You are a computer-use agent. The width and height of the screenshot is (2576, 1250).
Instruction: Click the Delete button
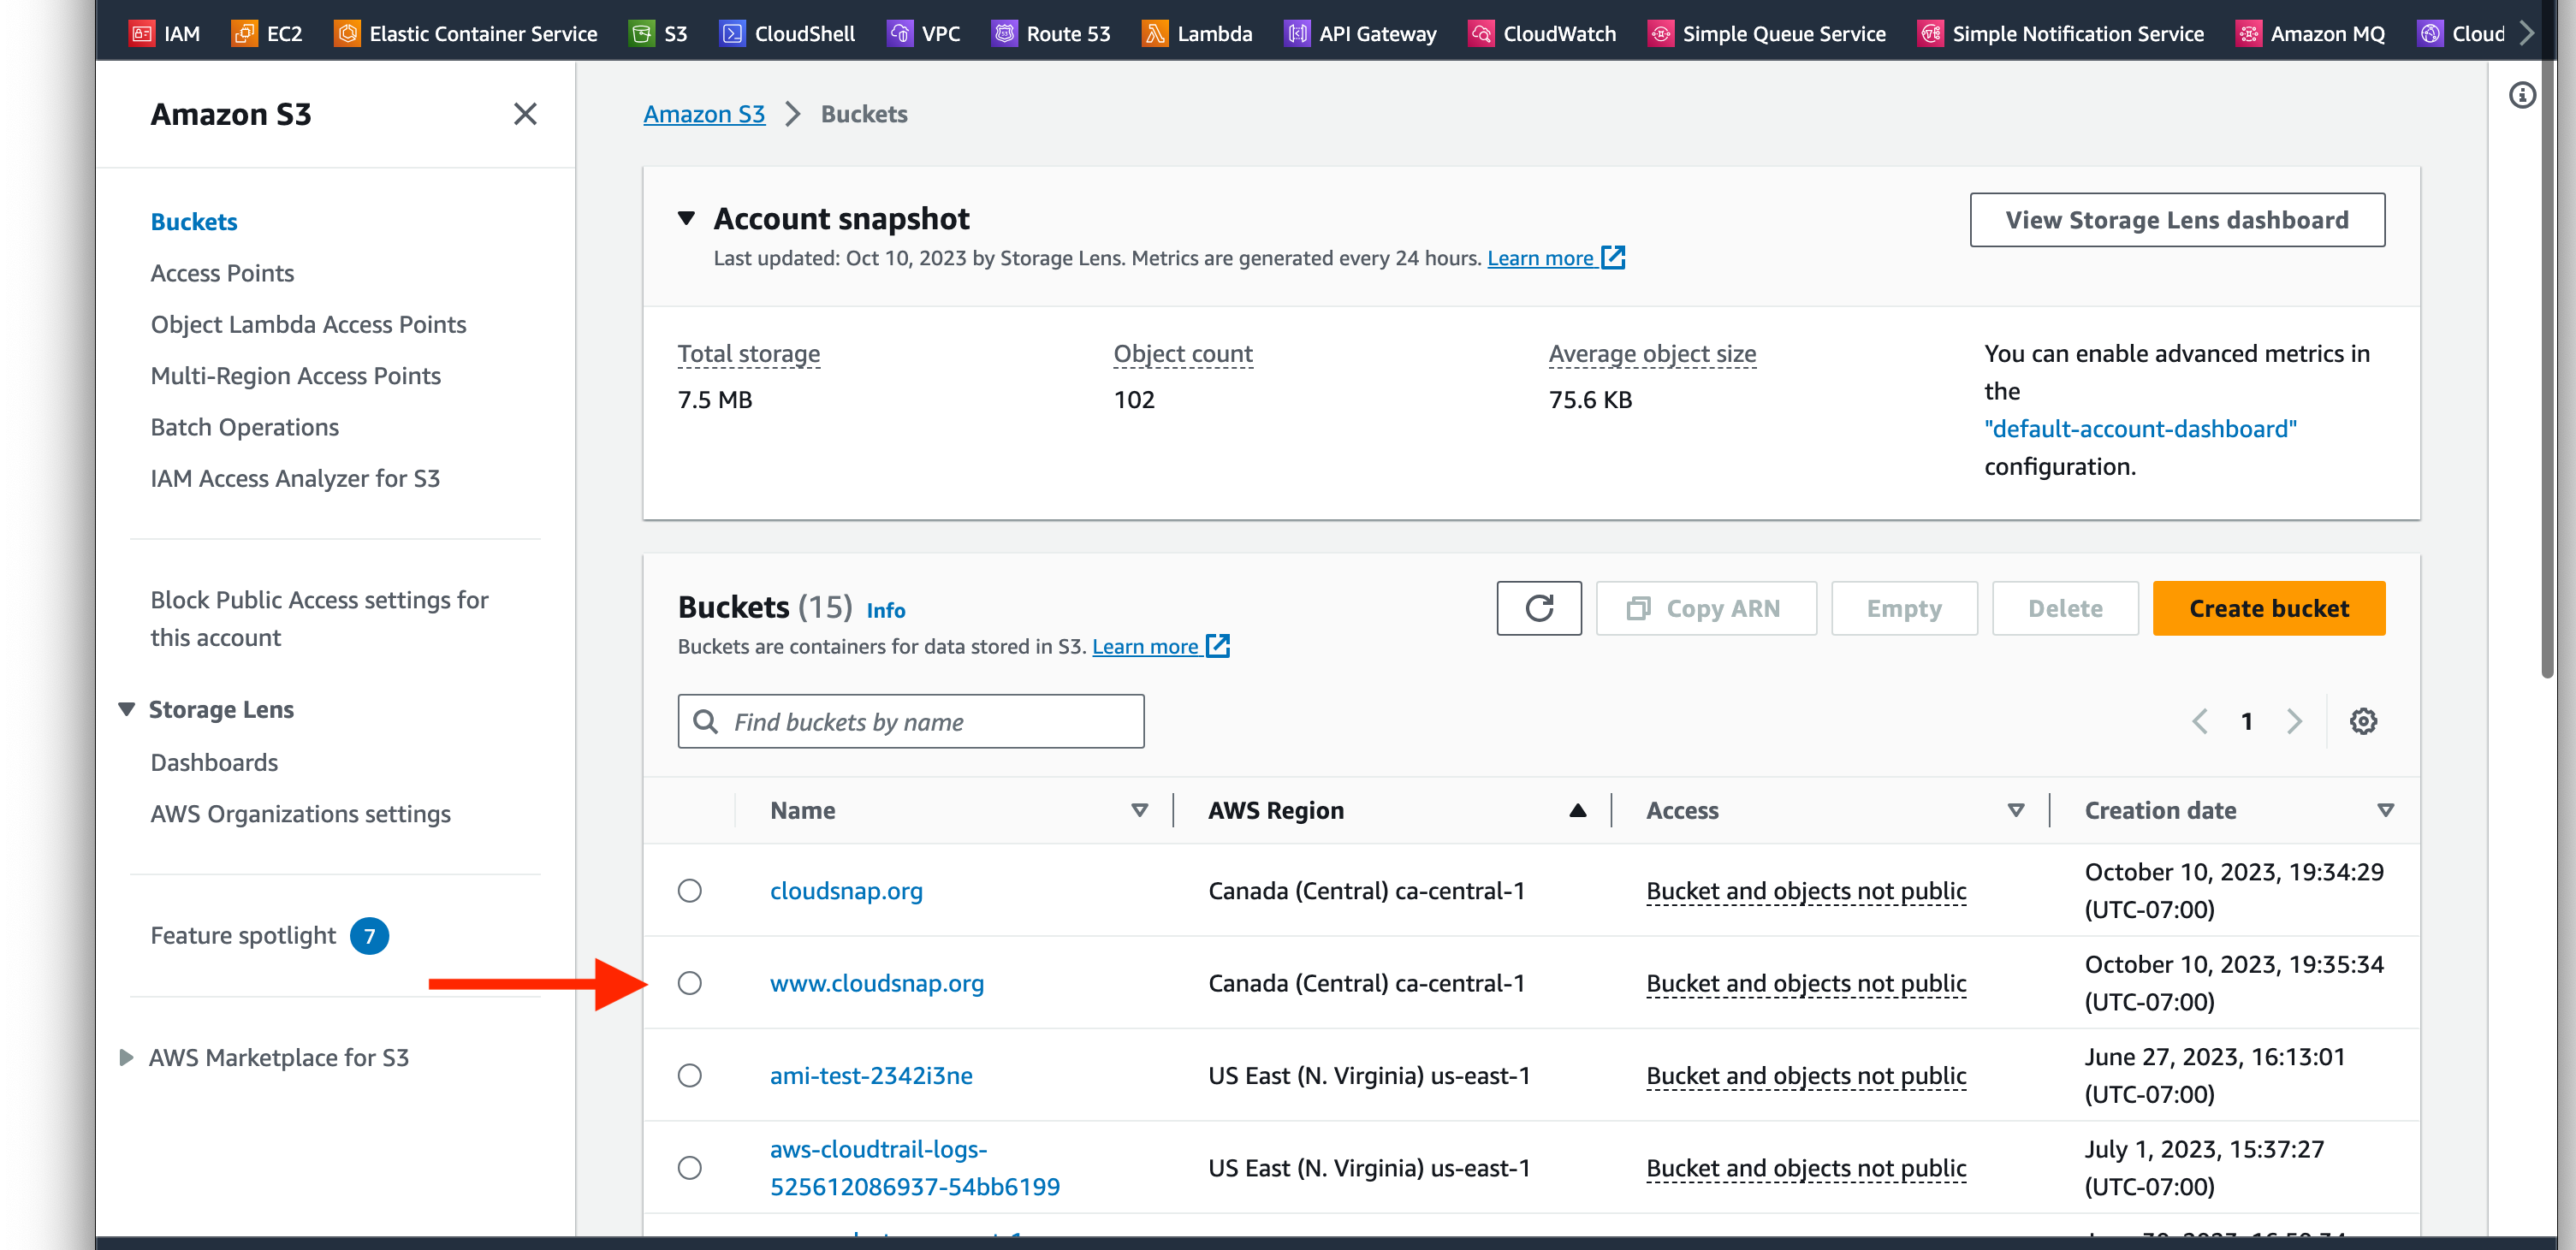point(2065,608)
